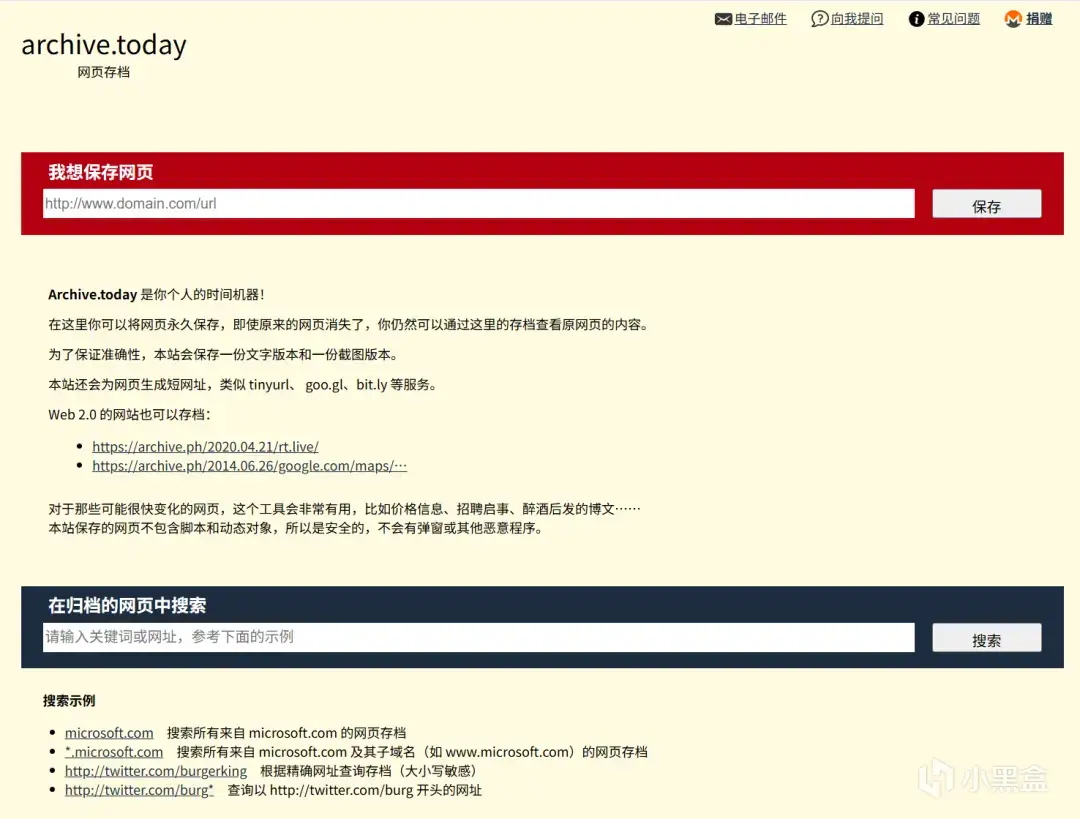Open the http://twitter.com/burg* example link
The height and width of the screenshot is (819, 1080).
pyautogui.click(x=139, y=791)
